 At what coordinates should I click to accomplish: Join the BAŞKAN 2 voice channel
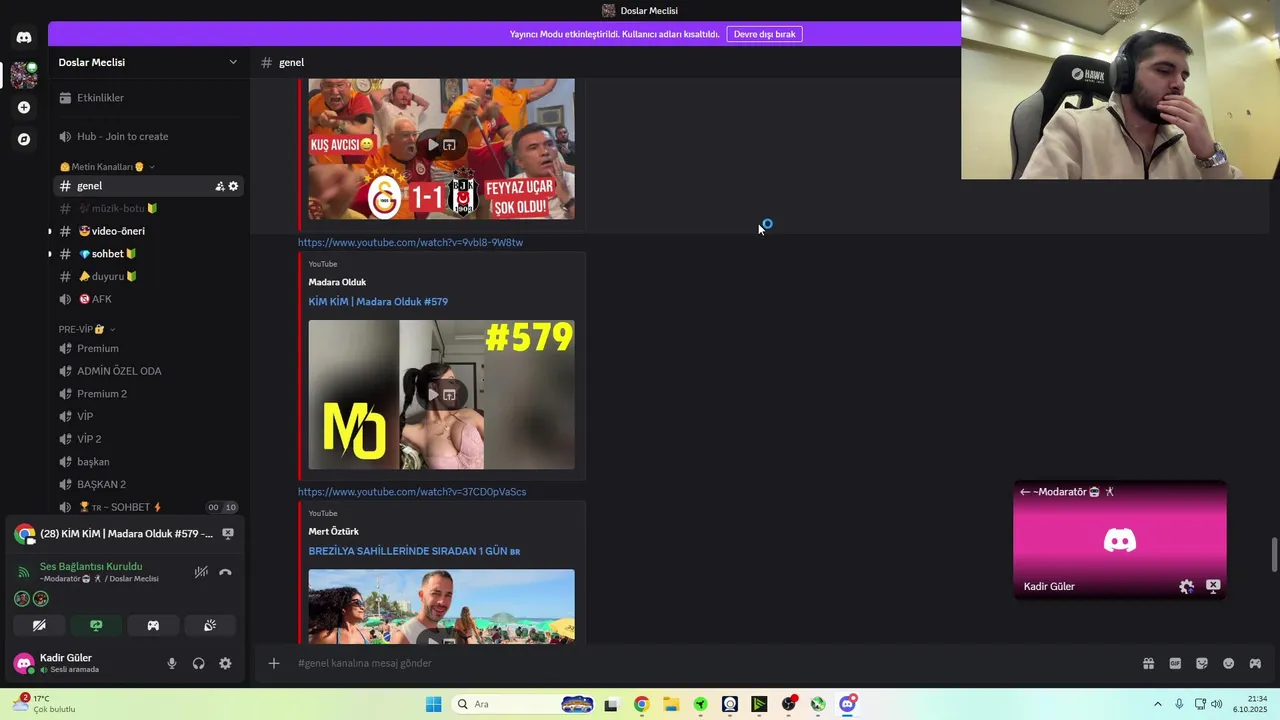point(148,484)
